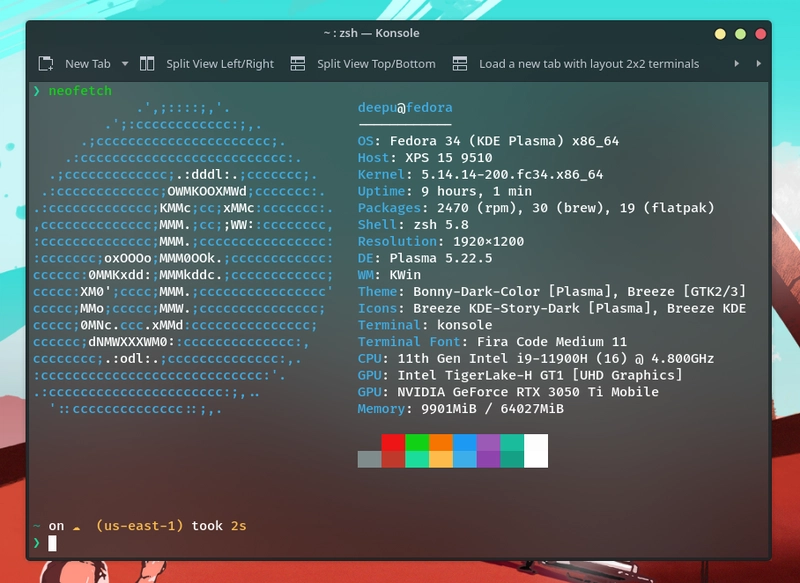Screen dimensions: 800x583
Task: Expand the first toolbar overflow arrow
Action: coord(737,64)
